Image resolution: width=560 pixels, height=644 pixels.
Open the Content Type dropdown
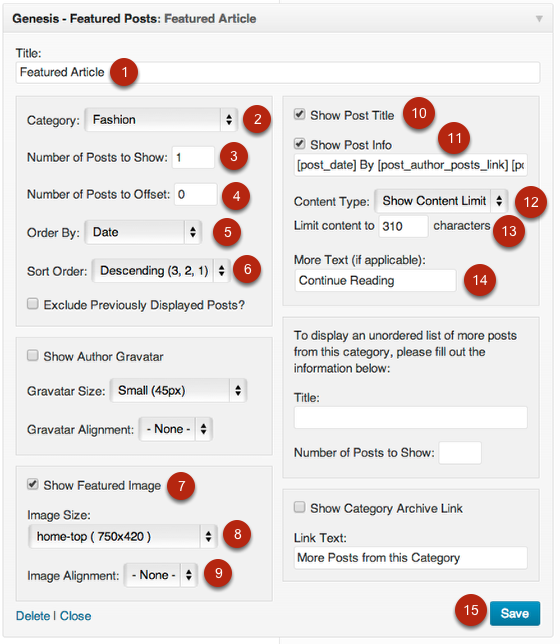441,201
